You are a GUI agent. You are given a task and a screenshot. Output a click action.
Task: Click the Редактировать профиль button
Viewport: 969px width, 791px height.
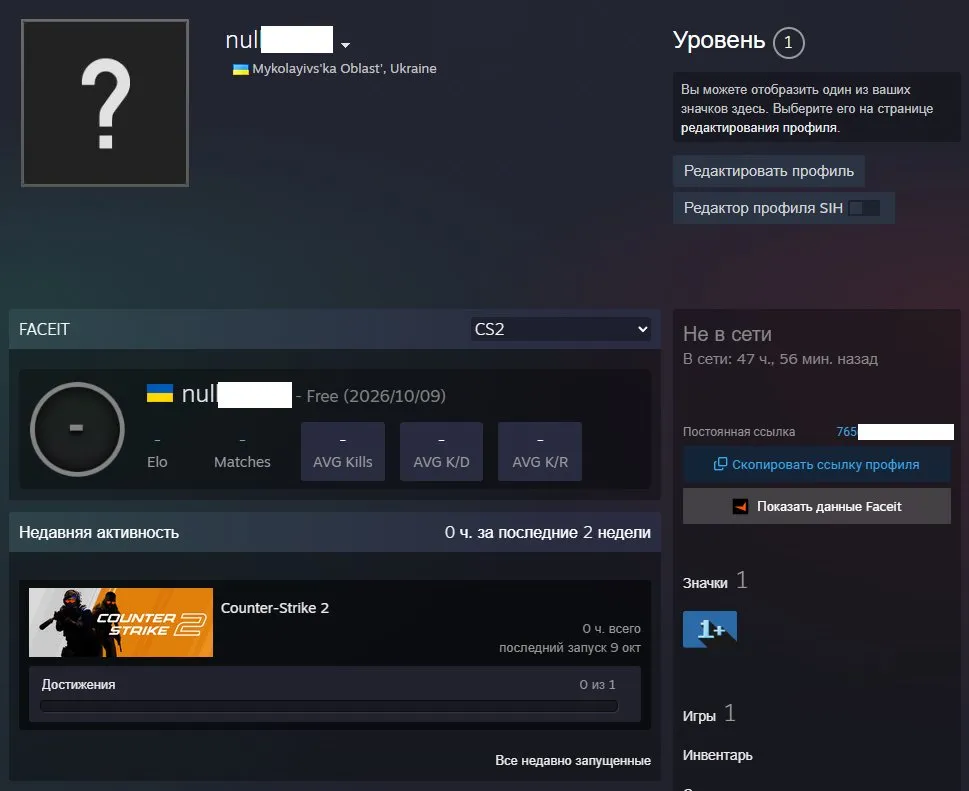769,171
